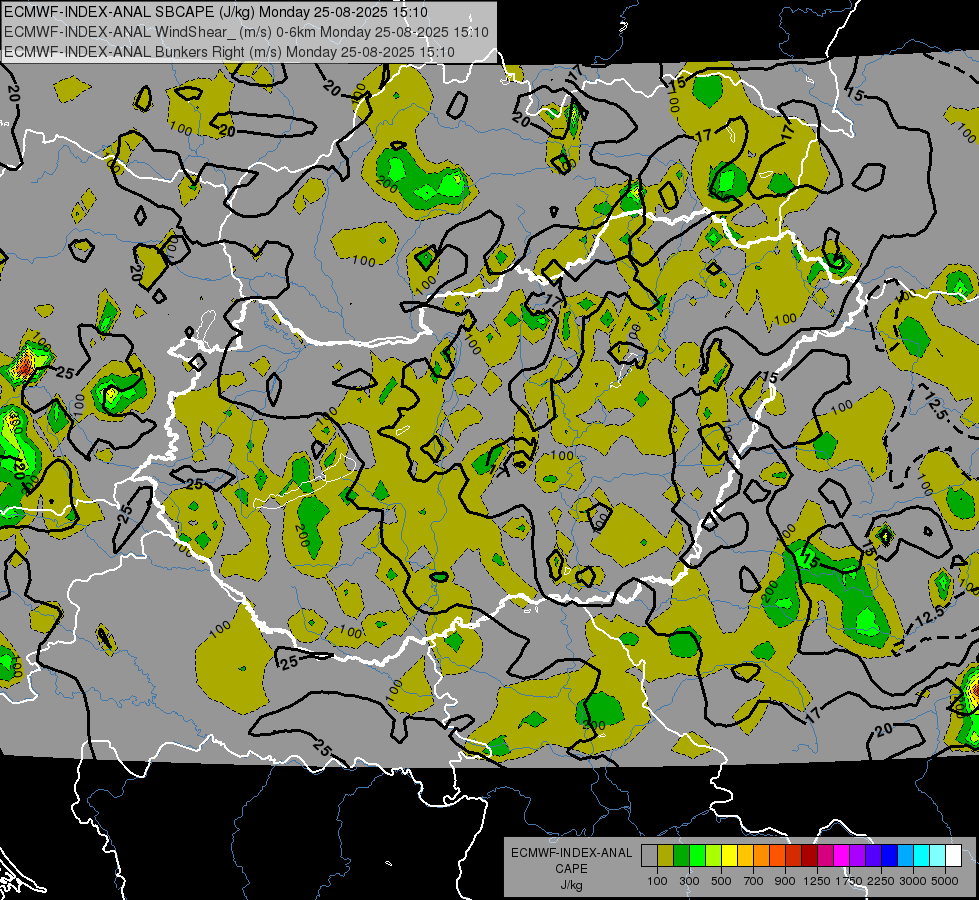Viewport: 979px width, 900px height.
Task: Choose the sky blue swatch before 3000
Action: click(x=905, y=855)
